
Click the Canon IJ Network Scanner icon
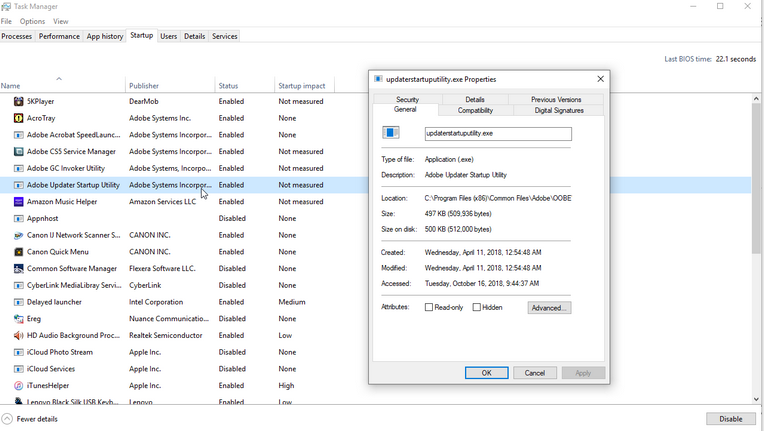(x=19, y=235)
